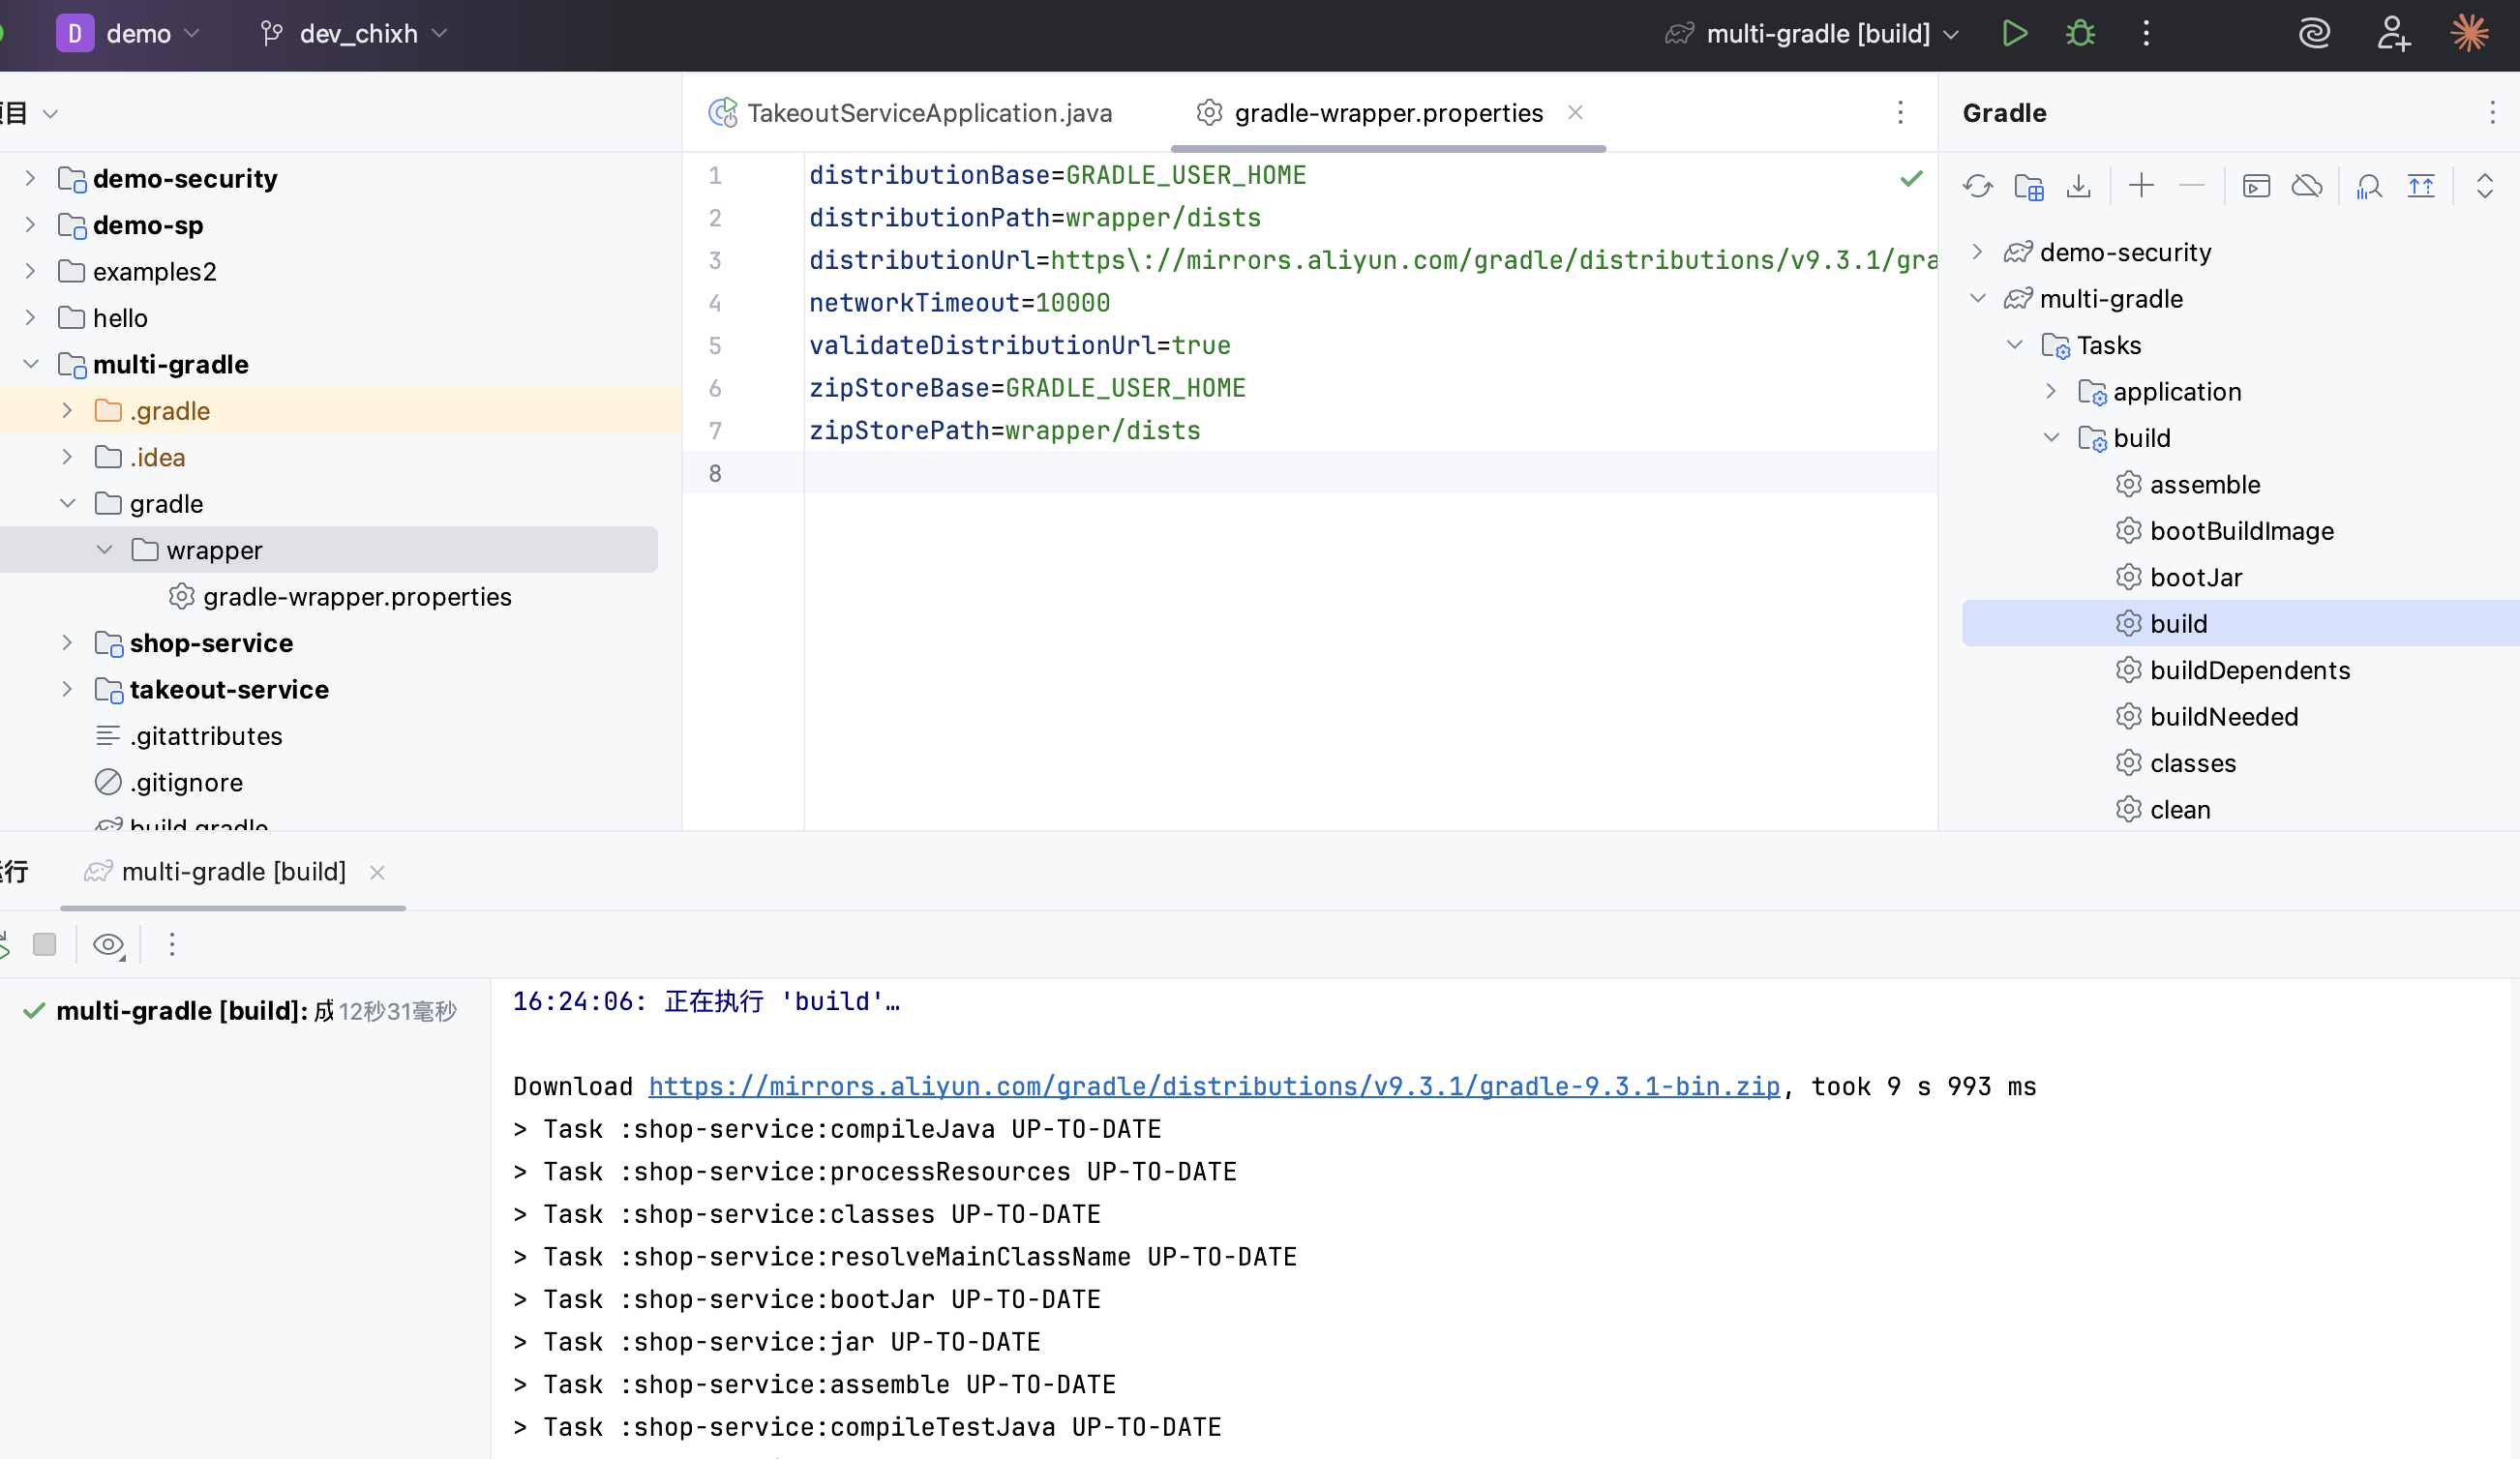Open the dev_chixh branch dropdown
Viewport: 2520px width, 1459px height.
click(357, 34)
